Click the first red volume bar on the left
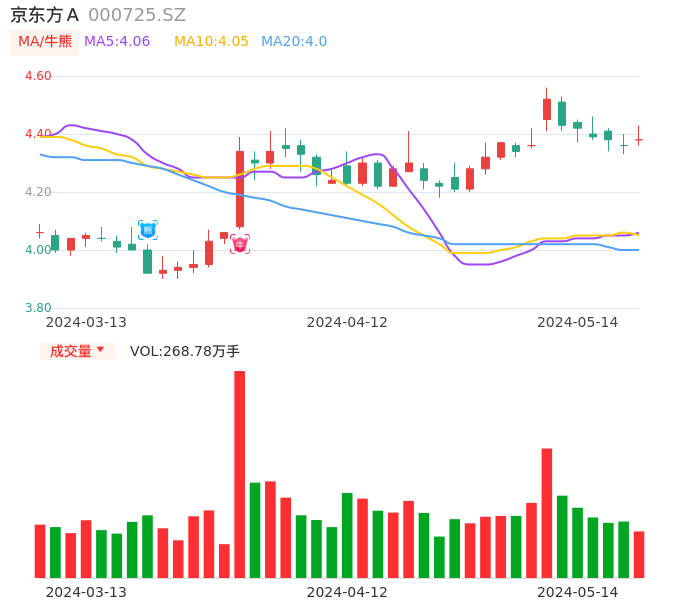The height and width of the screenshot is (606, 686). coord(40,551)
